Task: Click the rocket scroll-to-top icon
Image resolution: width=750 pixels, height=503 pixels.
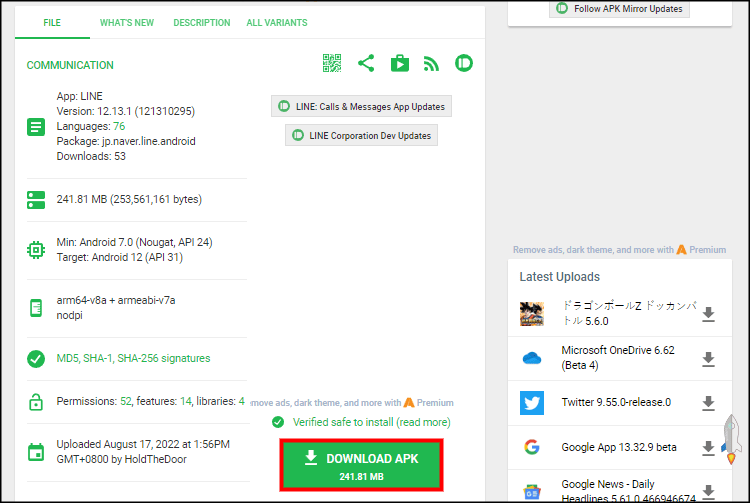Action: coord(732,439)
